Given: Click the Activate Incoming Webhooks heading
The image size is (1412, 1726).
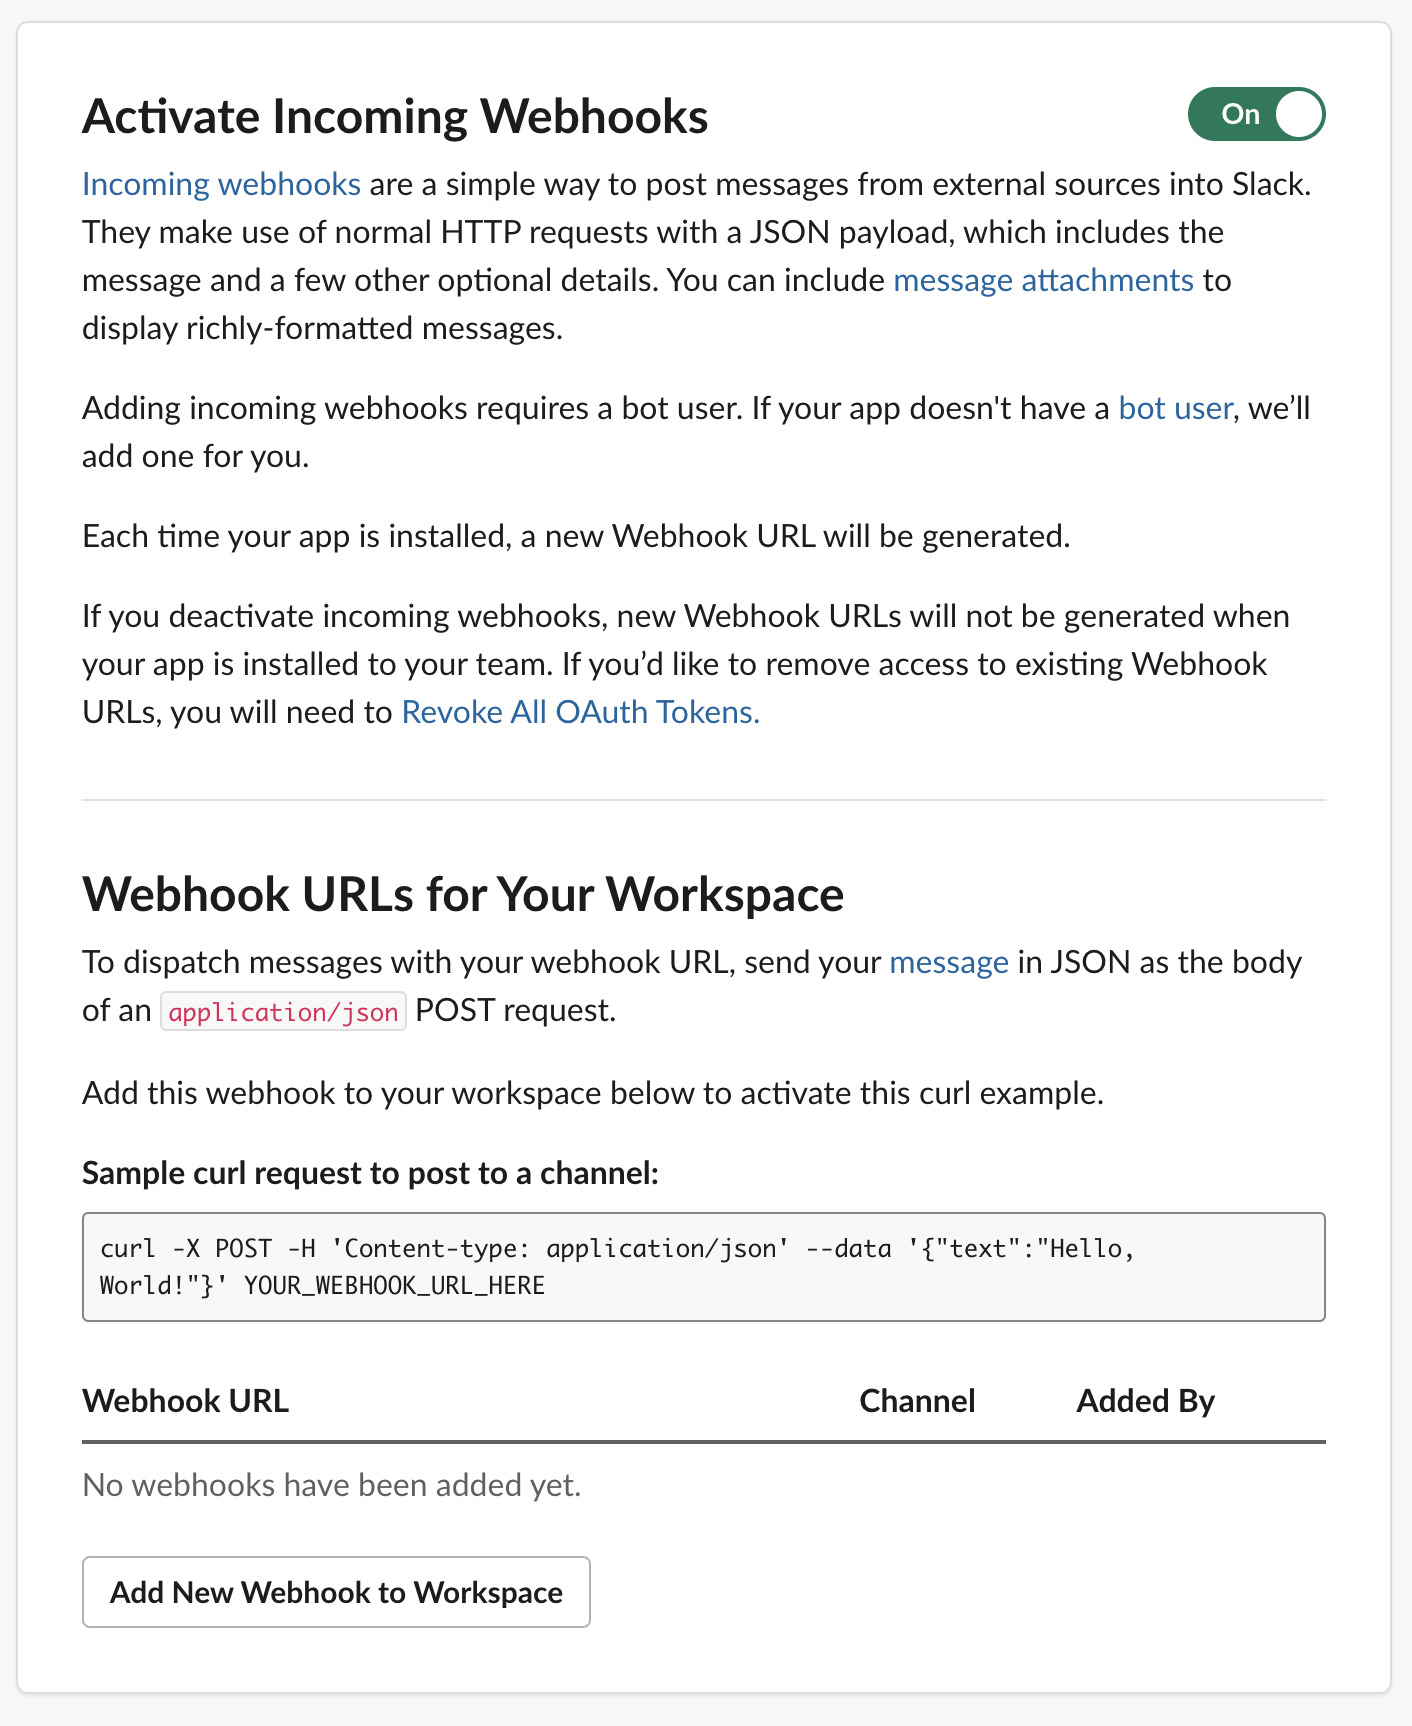Looking at the screenshot, I should [395, 116].
